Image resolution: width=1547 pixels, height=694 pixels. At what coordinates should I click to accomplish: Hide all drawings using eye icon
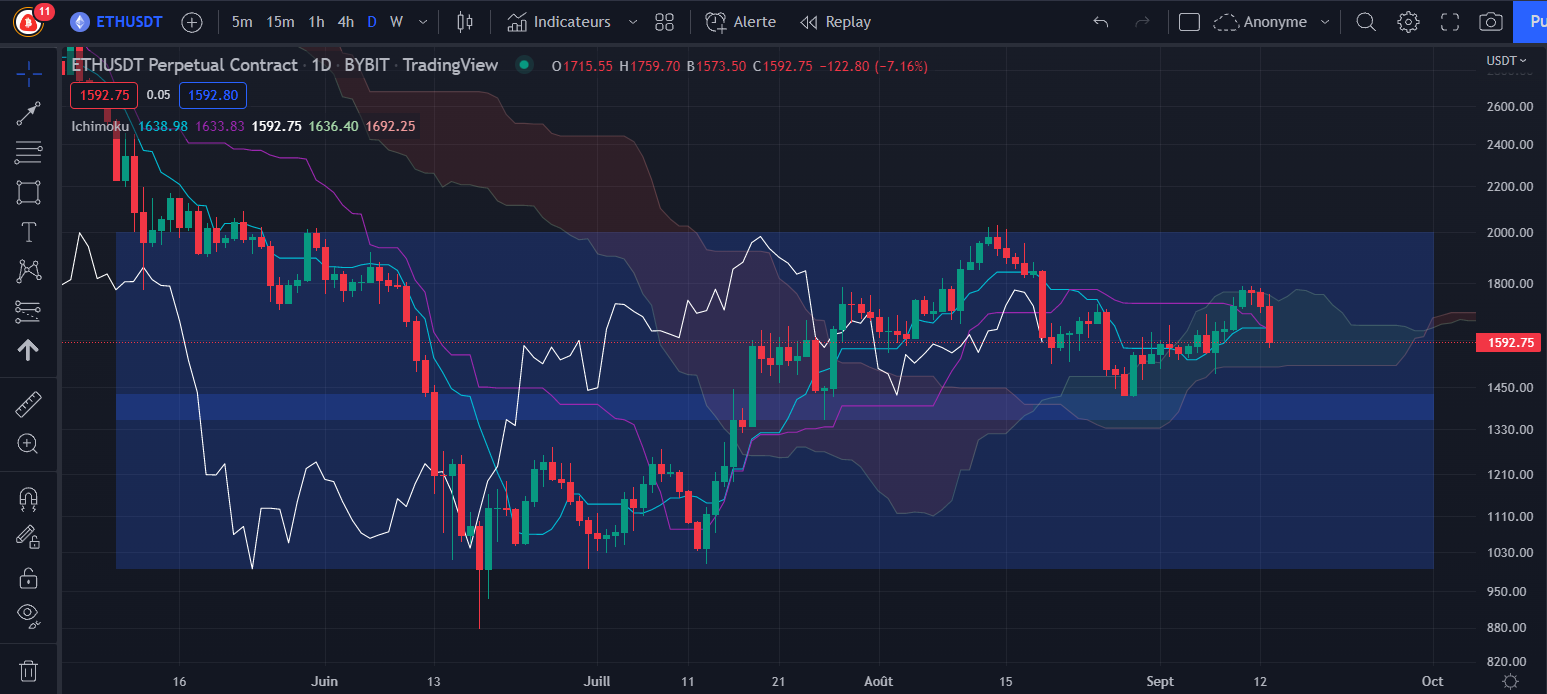pos(28,615)
